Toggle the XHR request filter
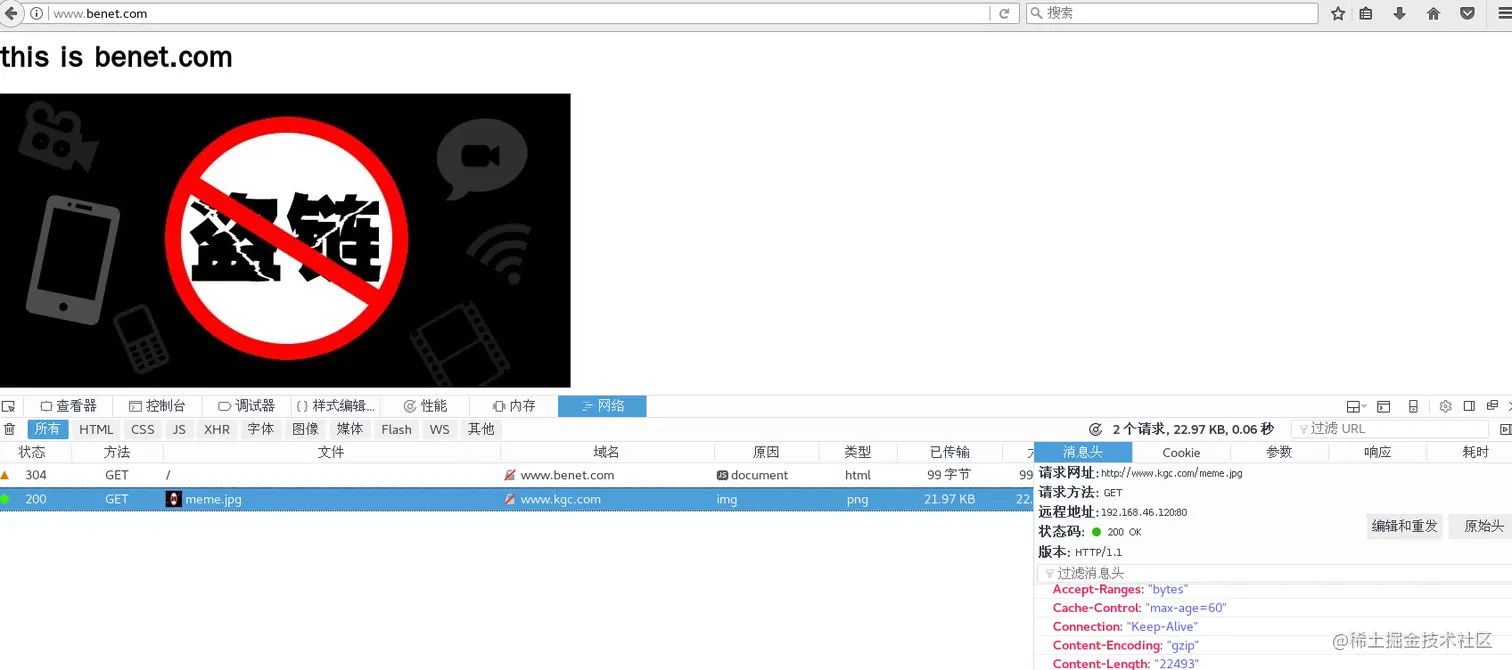 pos(217,428)
